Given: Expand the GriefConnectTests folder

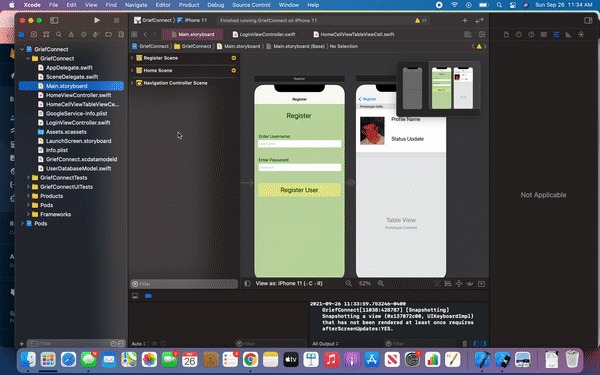Looking at the screenshot, I should point(28,178).
